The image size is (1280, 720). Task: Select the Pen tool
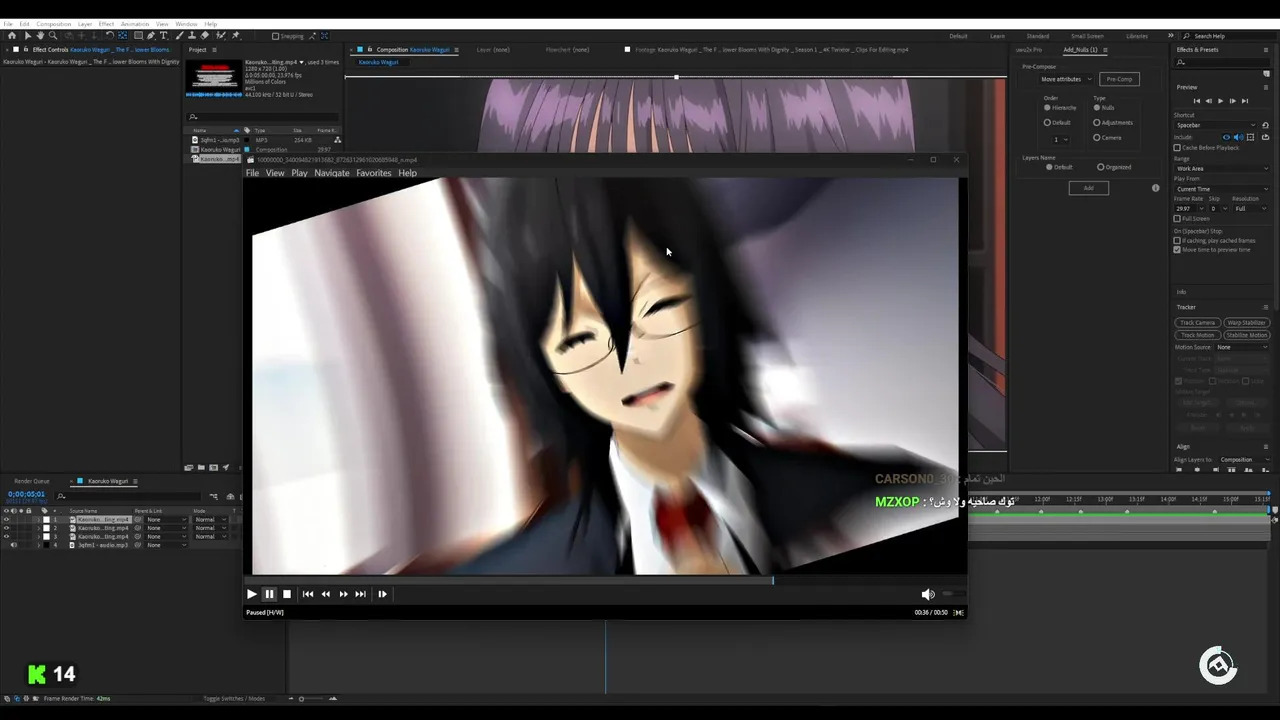point(151,35)
